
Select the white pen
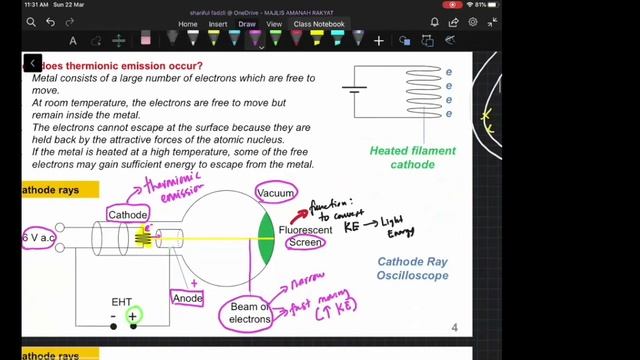(x=193, y=38)
